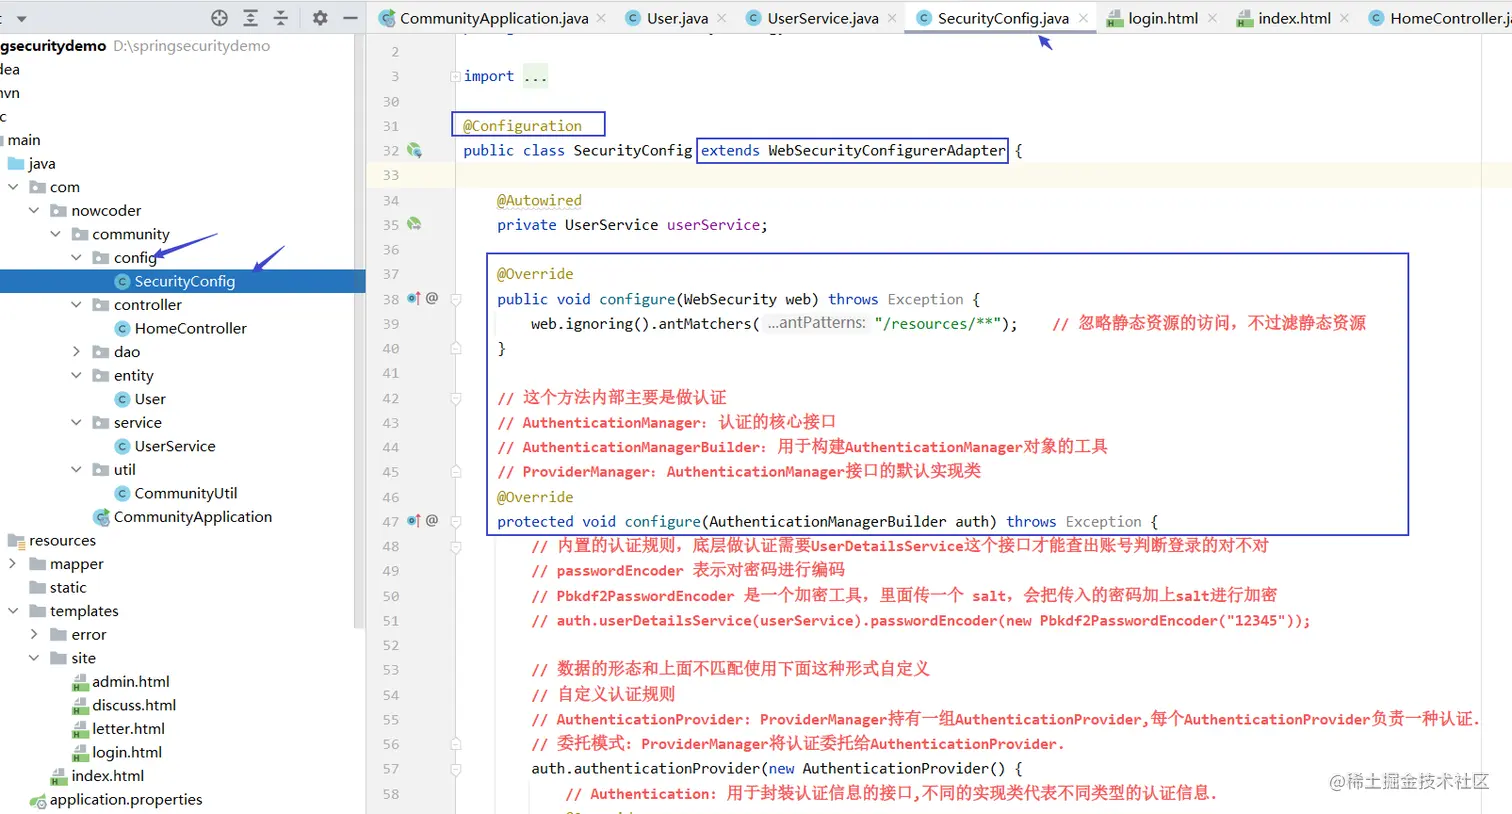The image size is (1512, 814).
Task: Click the application.properties file icon
Action: point(38,800)
